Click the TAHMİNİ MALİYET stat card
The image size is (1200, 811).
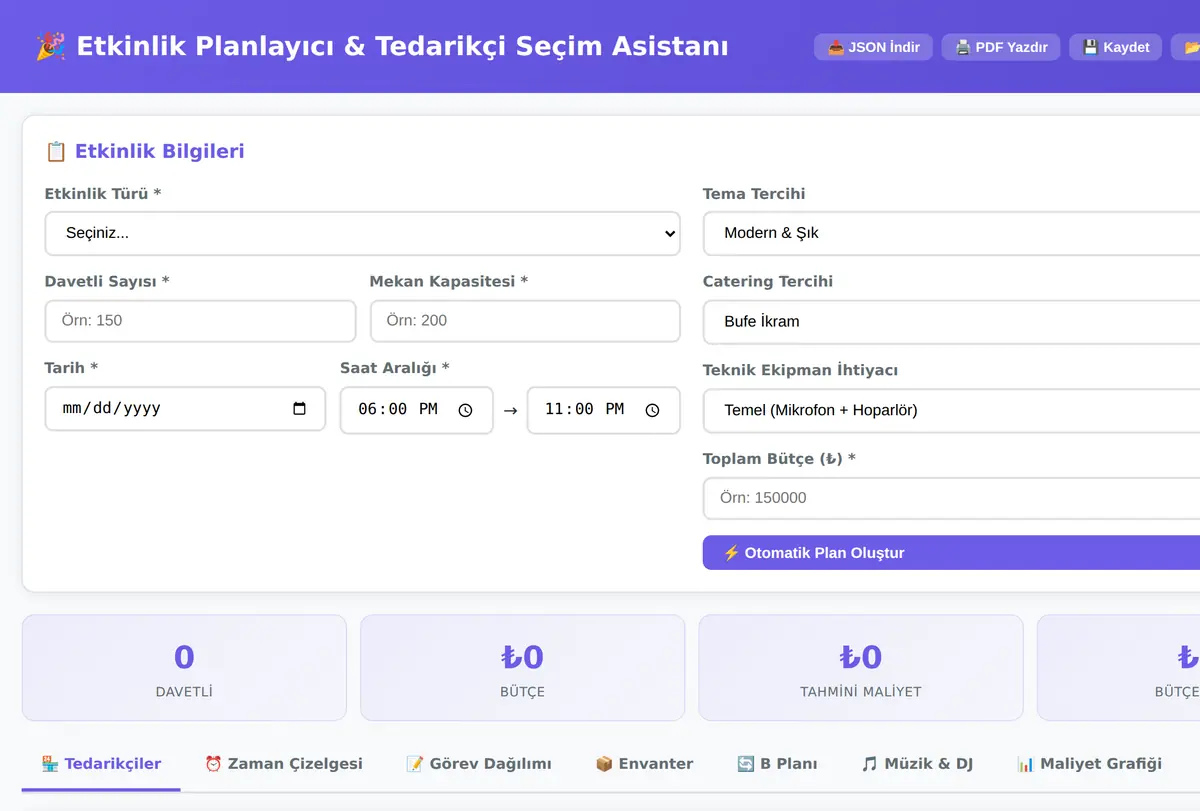click(x=860, y=667)
